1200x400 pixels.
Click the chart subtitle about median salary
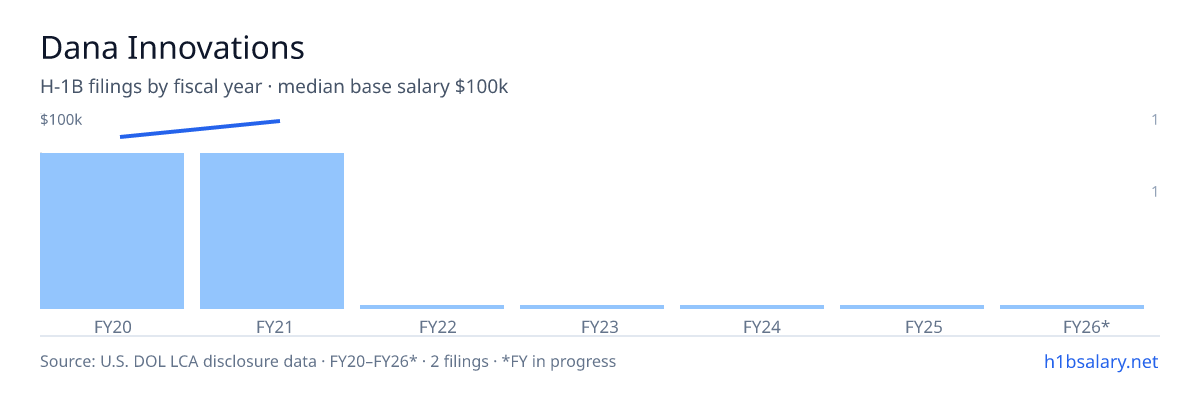pos(274,87)
